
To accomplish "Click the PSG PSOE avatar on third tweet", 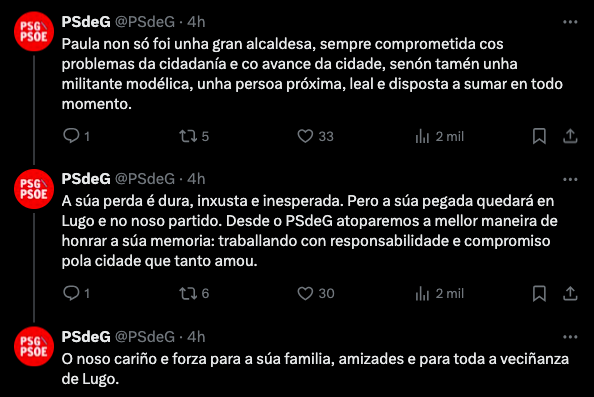I will 34,346.
